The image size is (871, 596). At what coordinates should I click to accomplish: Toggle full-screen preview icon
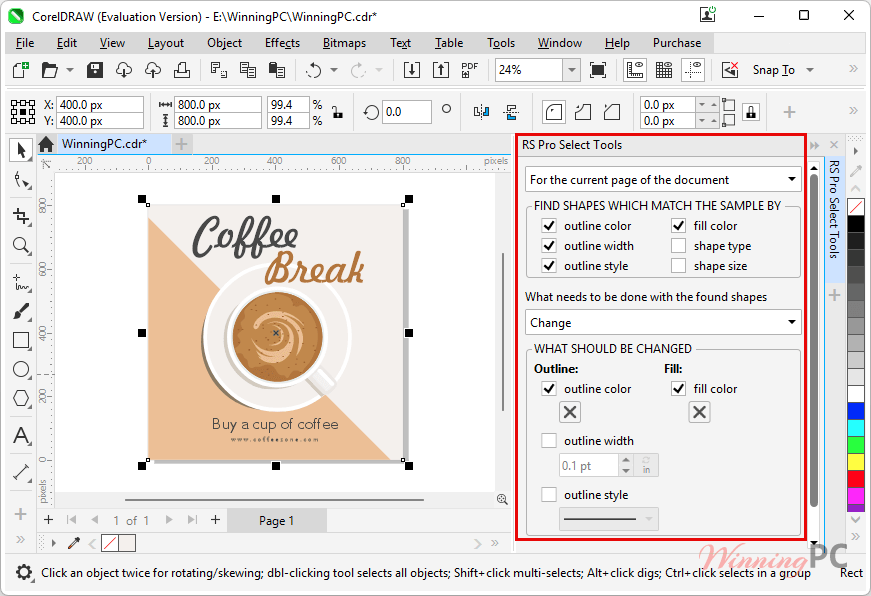point(598,70)
